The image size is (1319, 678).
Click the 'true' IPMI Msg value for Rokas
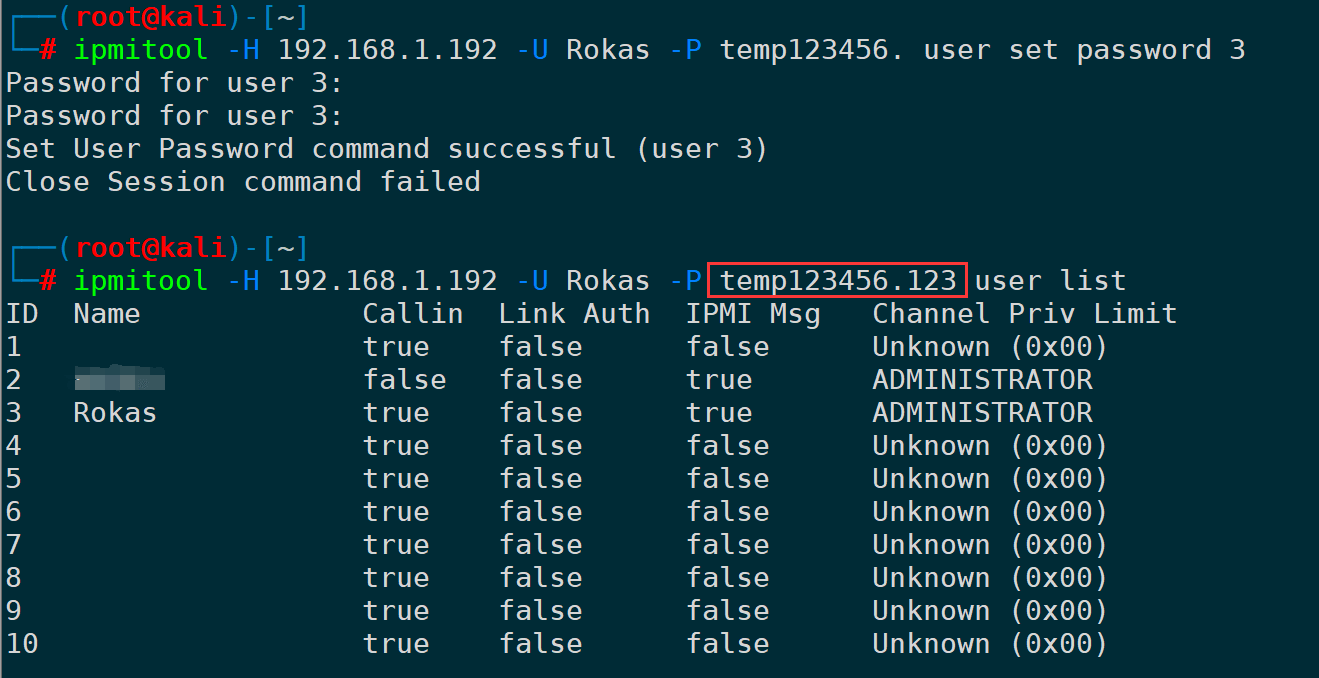[719, 413]
